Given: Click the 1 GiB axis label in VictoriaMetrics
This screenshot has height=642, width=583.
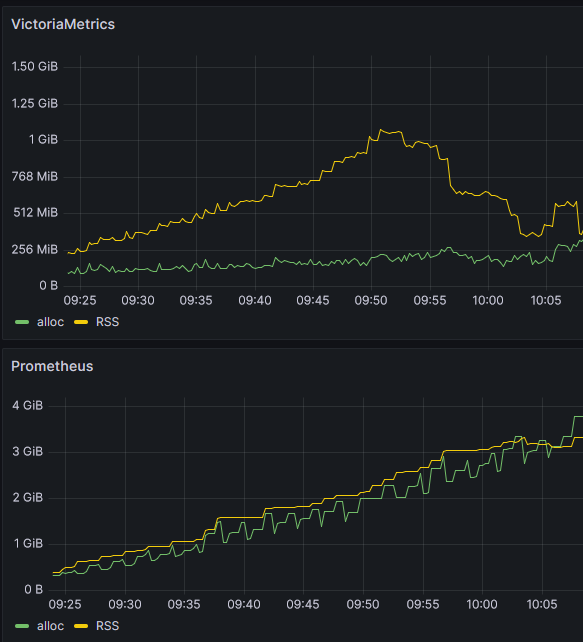Looking at the screenshot, I should (x=43, y=140).
